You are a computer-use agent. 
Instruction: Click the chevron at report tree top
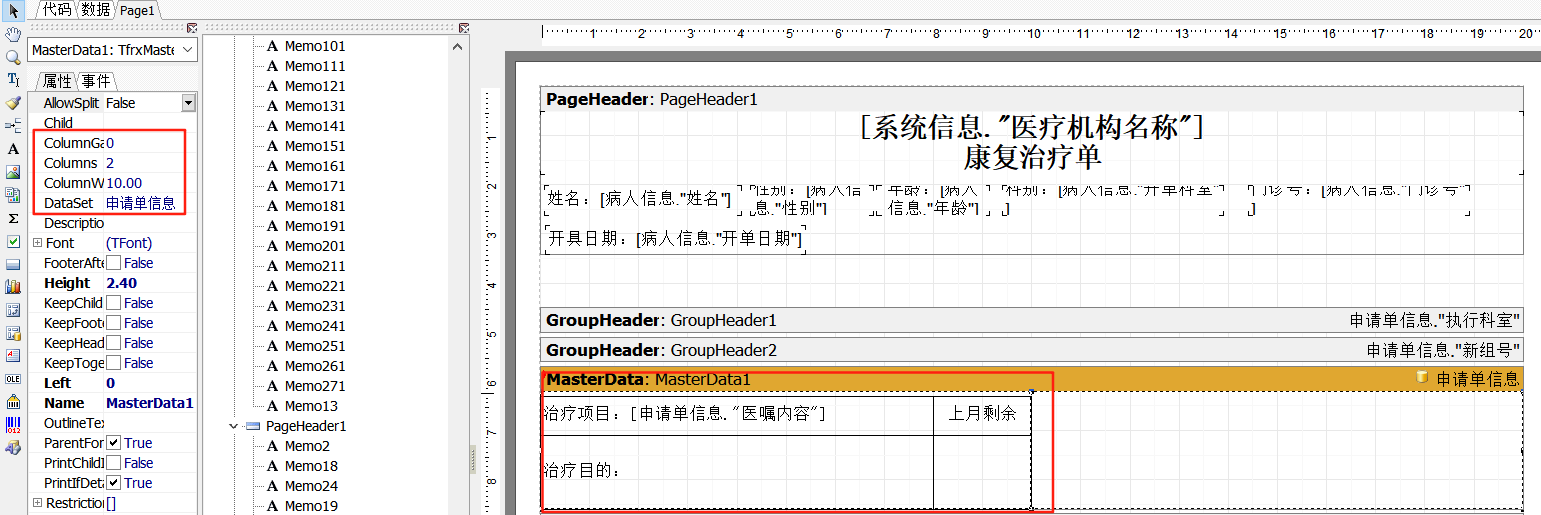(459, 45)
